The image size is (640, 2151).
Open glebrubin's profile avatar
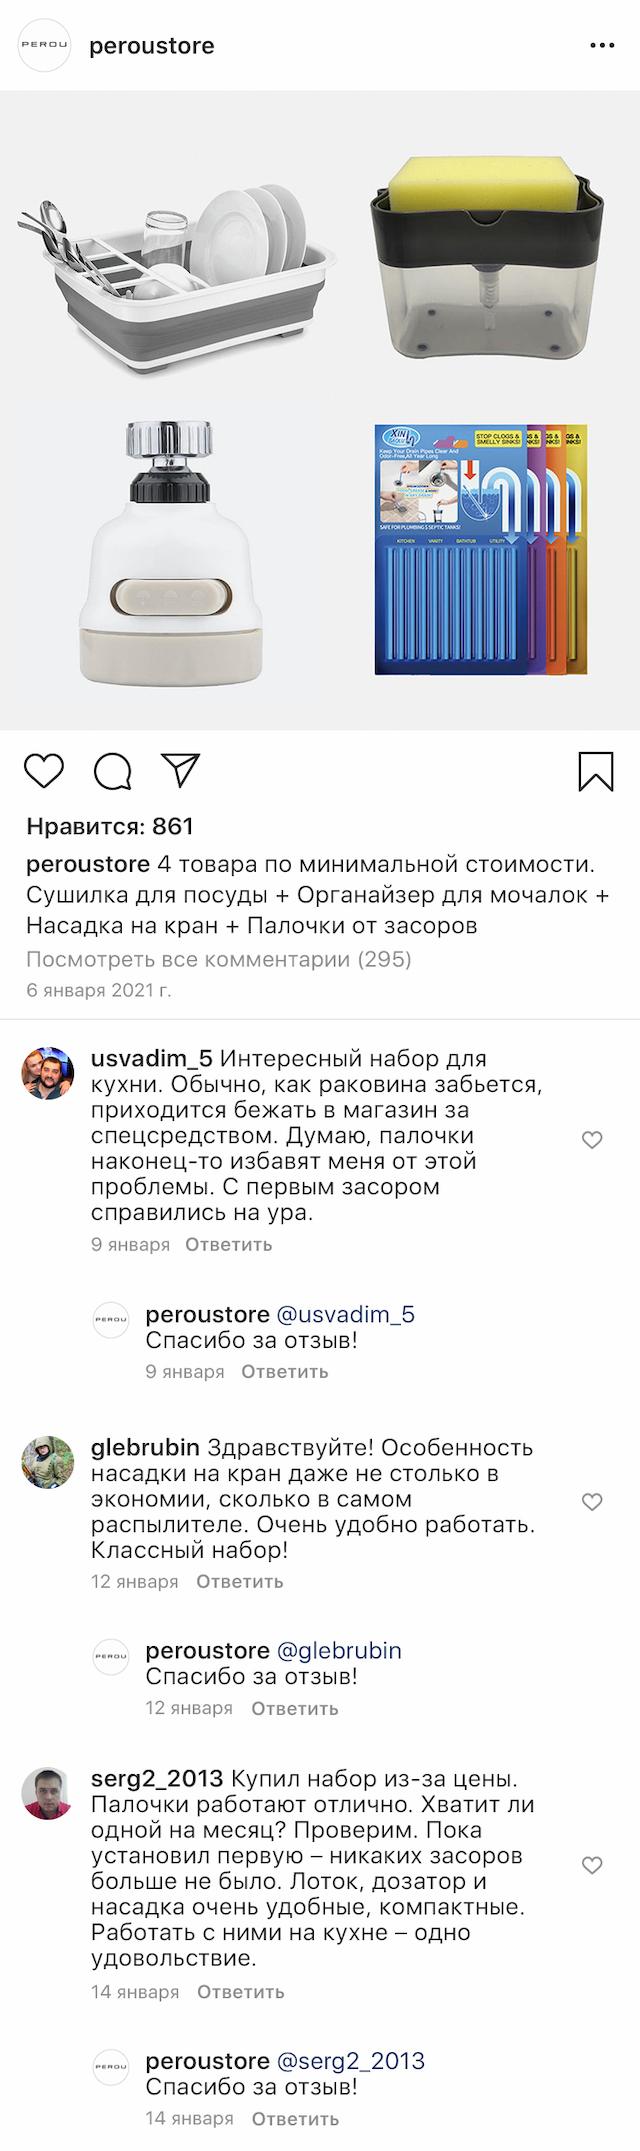click(x=48, y=1463)
